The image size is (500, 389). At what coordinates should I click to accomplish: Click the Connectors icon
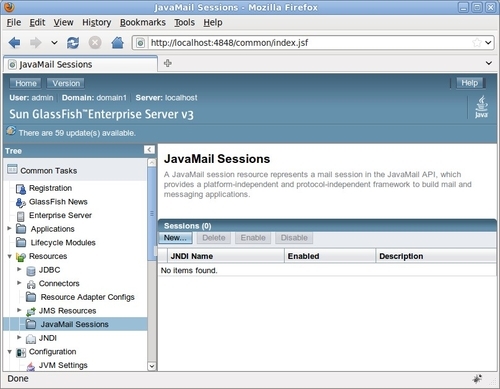pyautogui.click(x=31, y=284)
